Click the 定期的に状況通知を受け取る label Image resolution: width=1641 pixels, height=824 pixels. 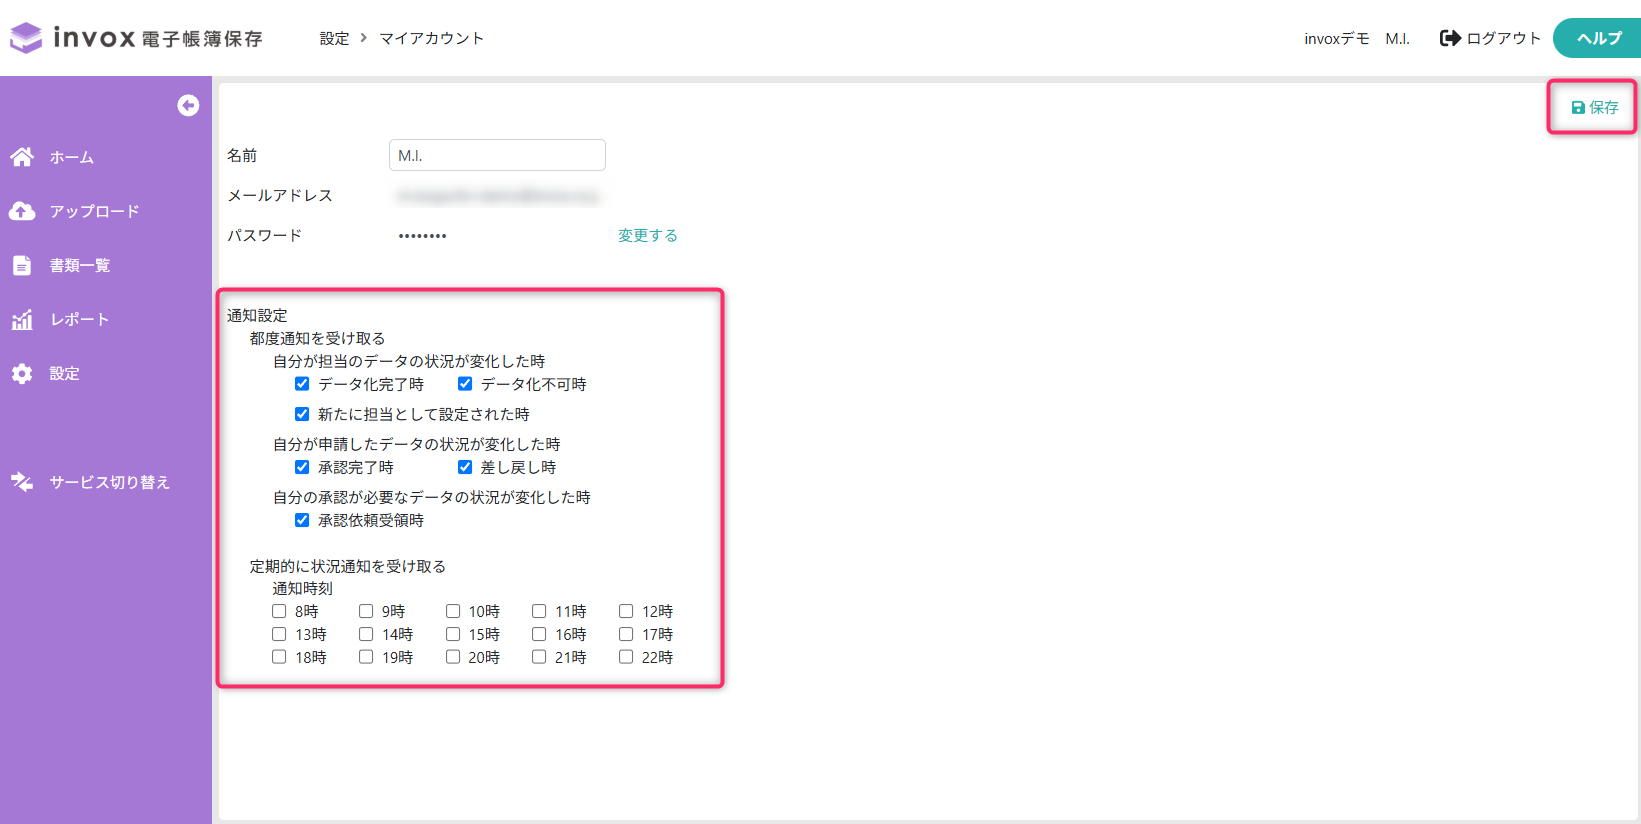click(348, 566)
